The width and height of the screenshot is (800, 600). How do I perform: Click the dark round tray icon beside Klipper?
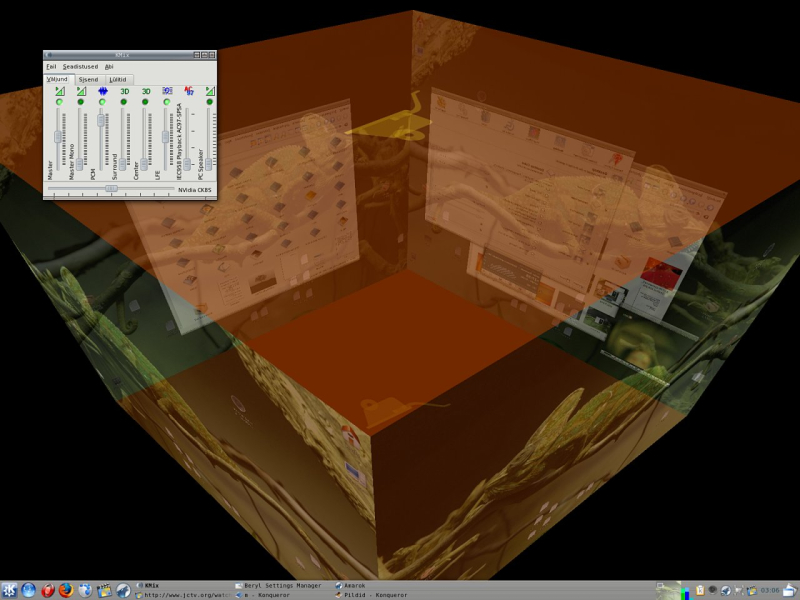point(713,589)
